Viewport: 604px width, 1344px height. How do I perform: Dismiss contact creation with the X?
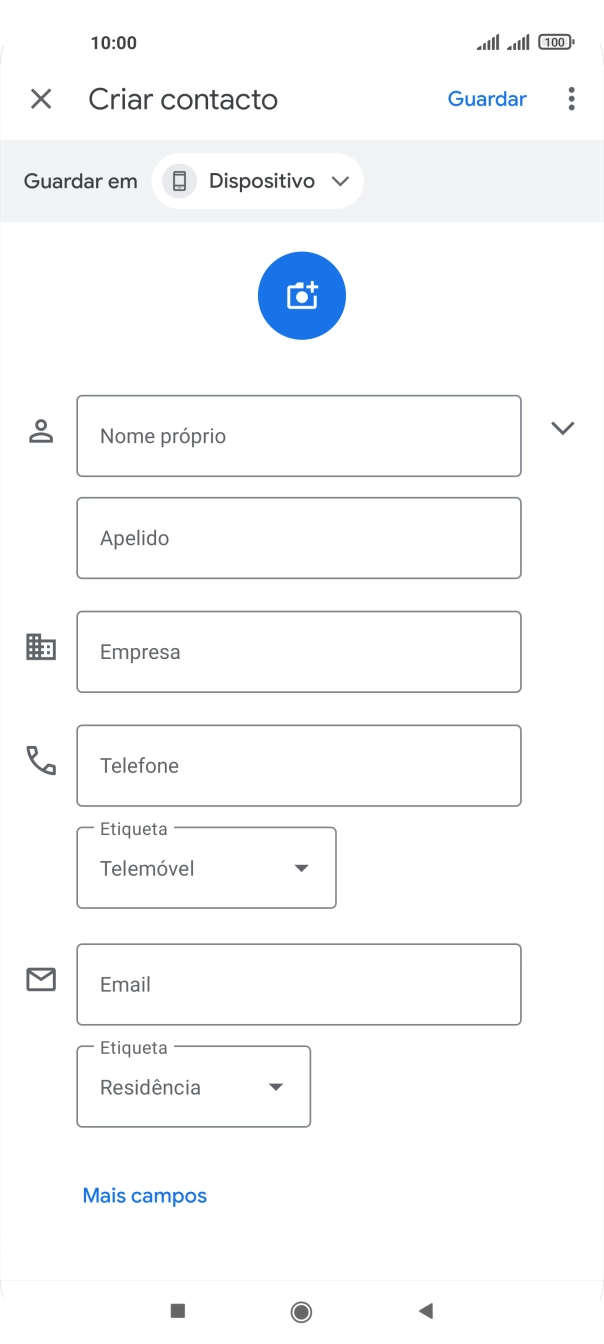point(41,99)
